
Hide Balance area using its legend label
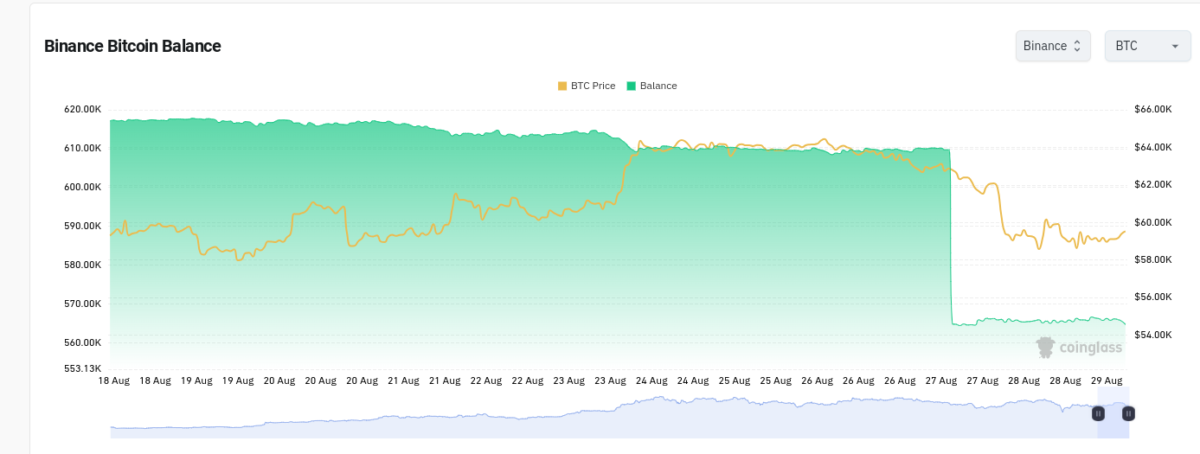[x=658, y=86]
